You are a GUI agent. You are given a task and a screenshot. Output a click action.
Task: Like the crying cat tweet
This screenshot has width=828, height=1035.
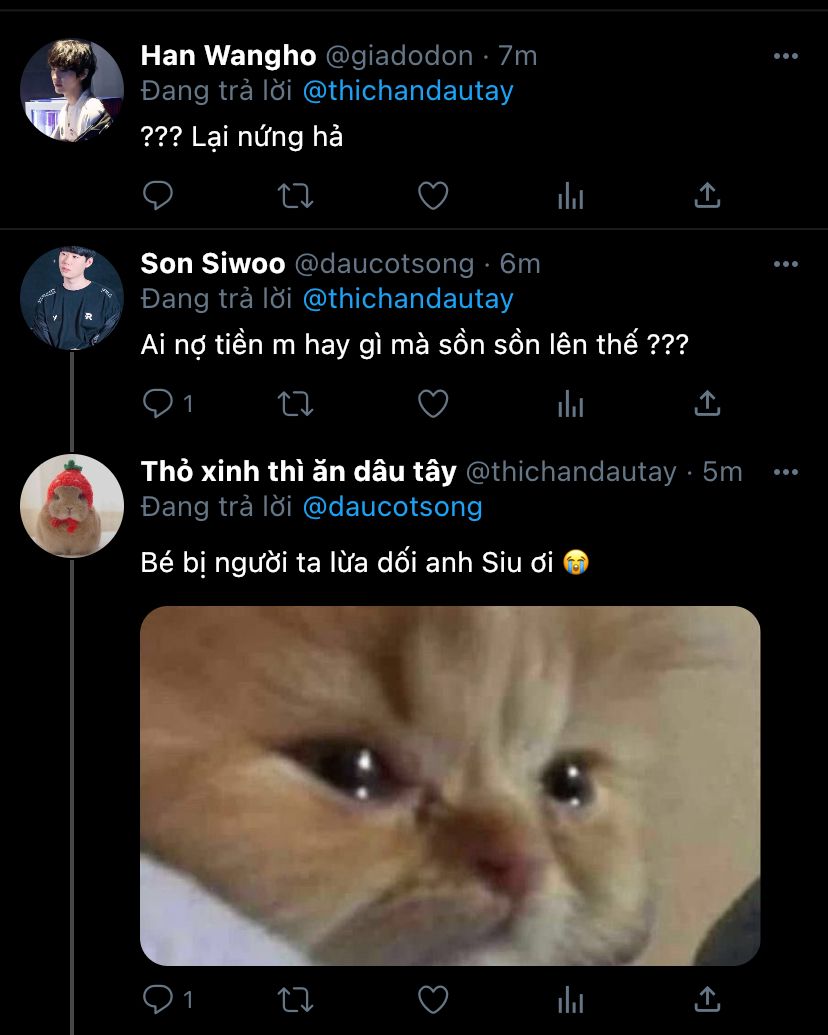(x=432, y=999)
